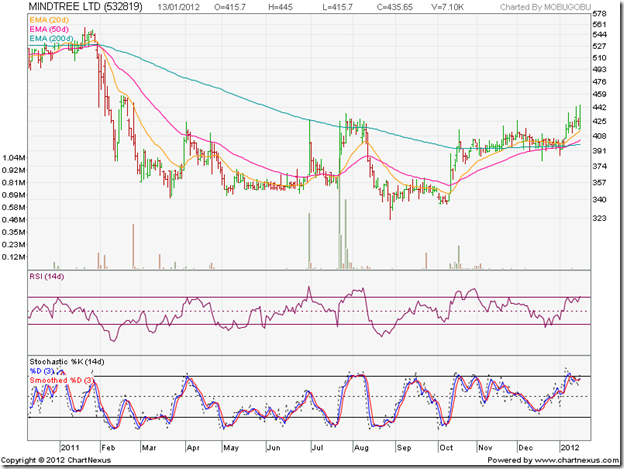This screenshot has height=469, width=624.
Task: Click the H=445 high value
Action: (x=280, y=7)
